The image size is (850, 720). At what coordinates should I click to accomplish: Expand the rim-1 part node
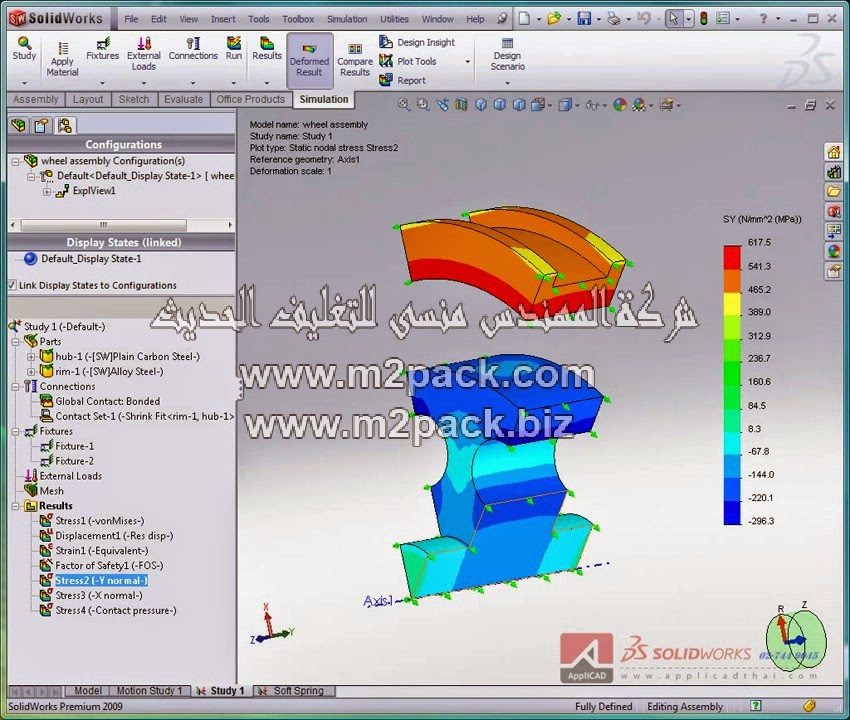click(x=31, y=372)
